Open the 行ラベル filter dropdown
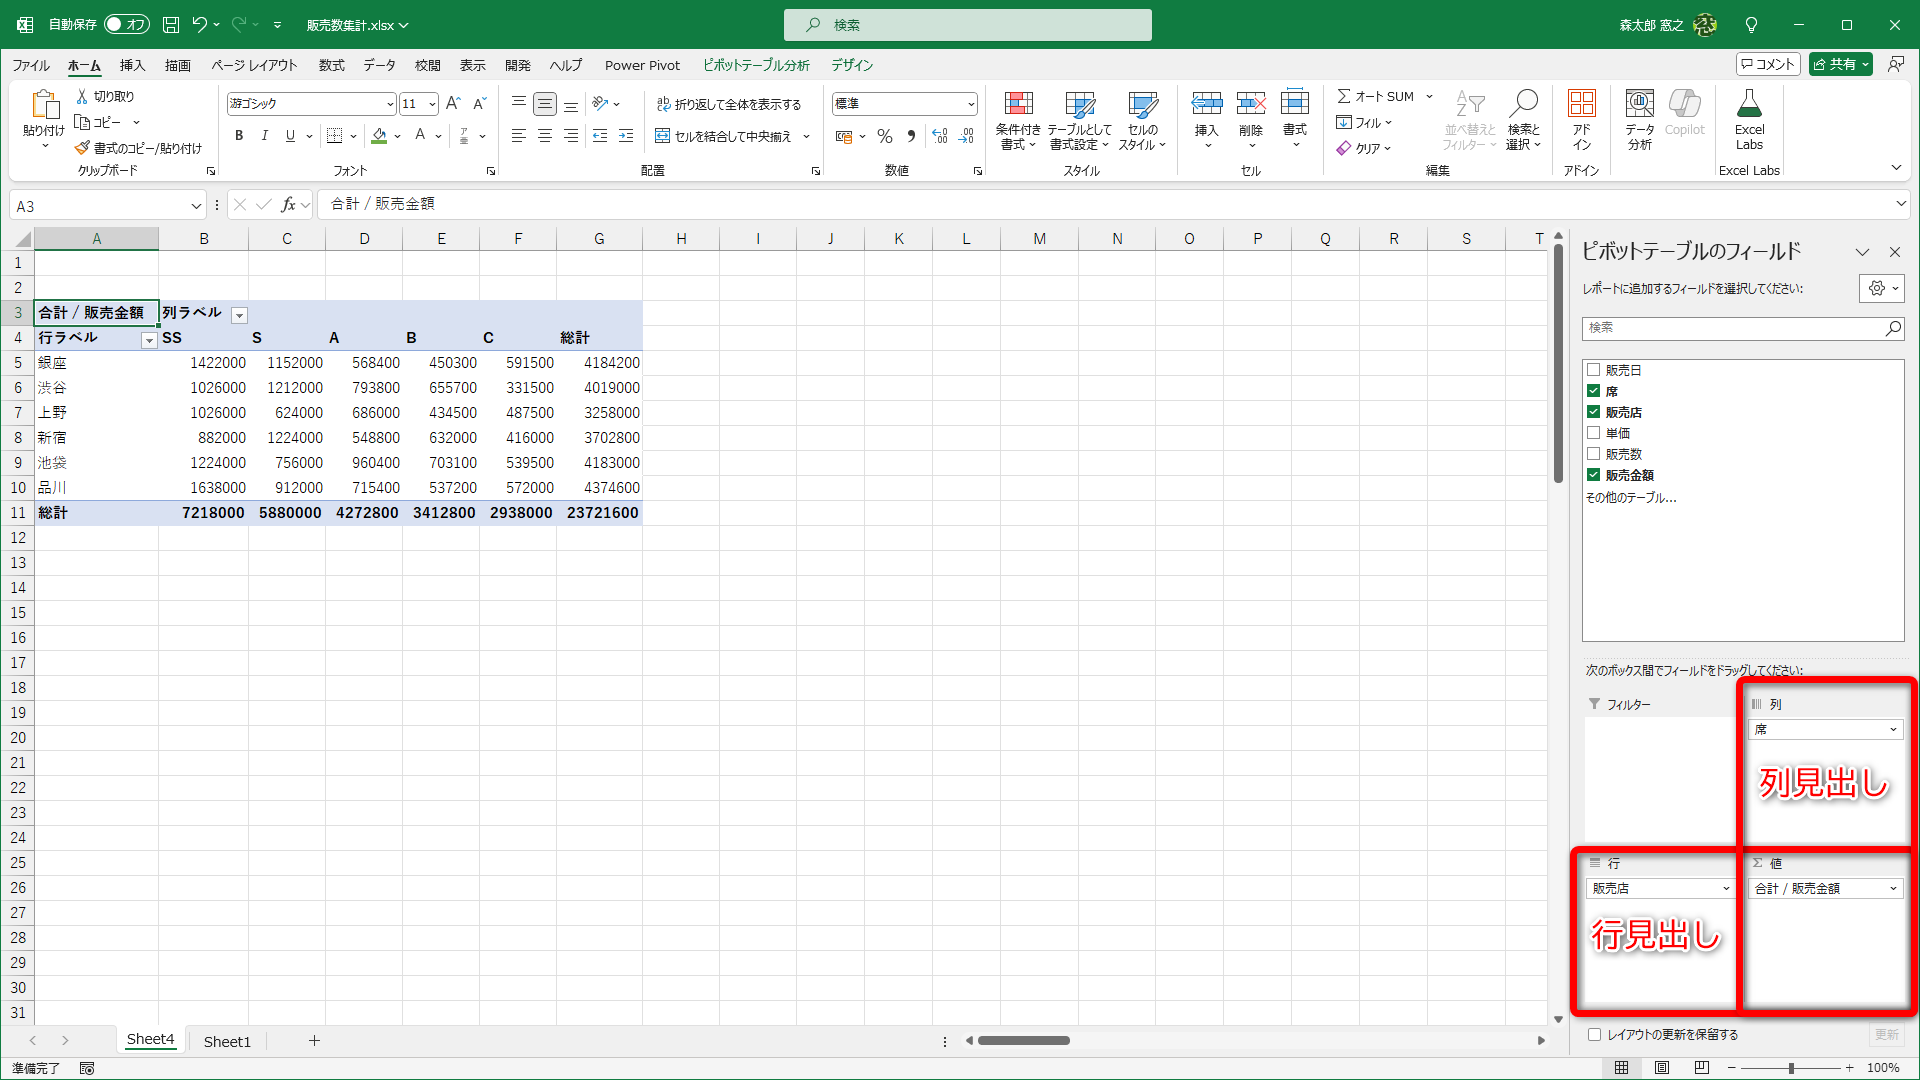Screen dimensions: 1920x1080 click(149, 341)
